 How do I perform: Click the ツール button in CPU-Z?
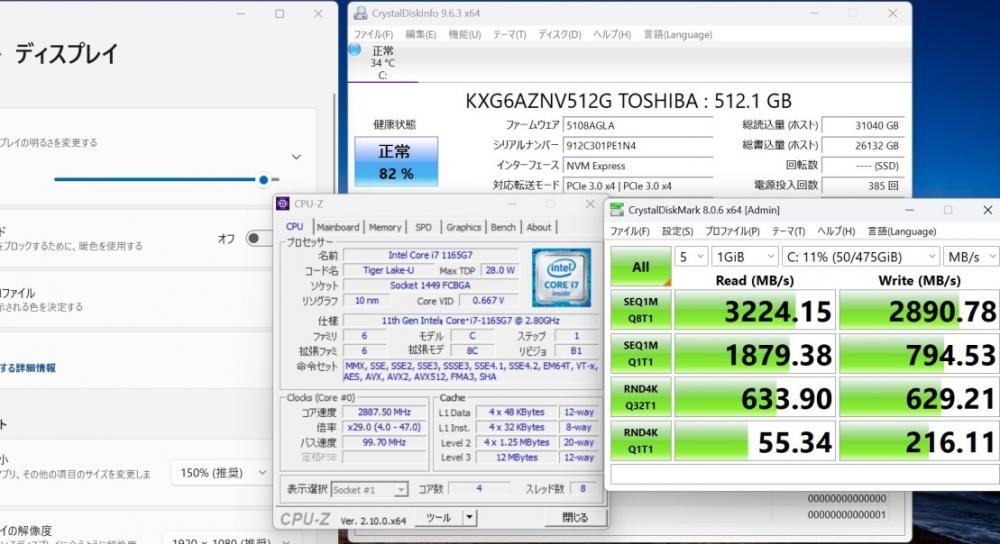coord(439,517)
